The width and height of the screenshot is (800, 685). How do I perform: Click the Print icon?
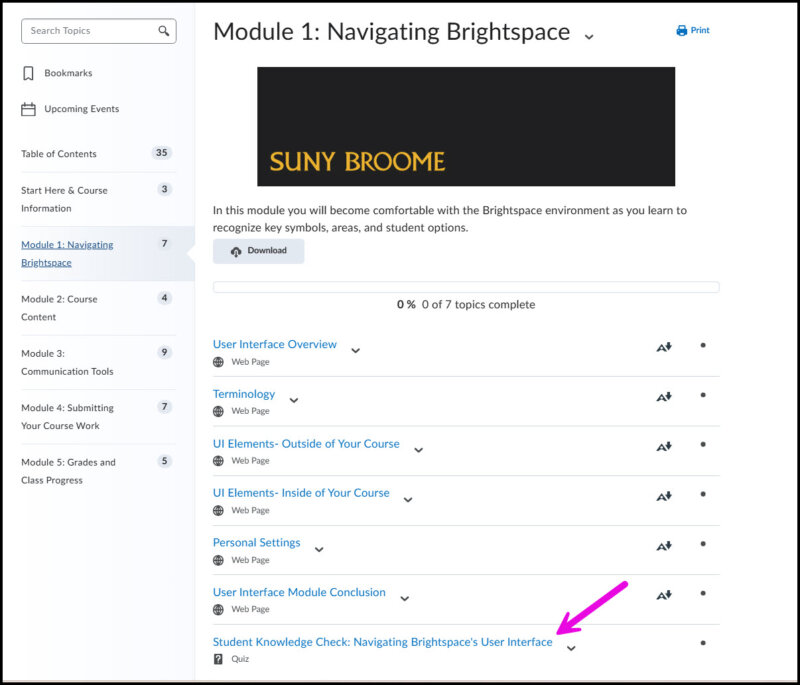[682, 31]
